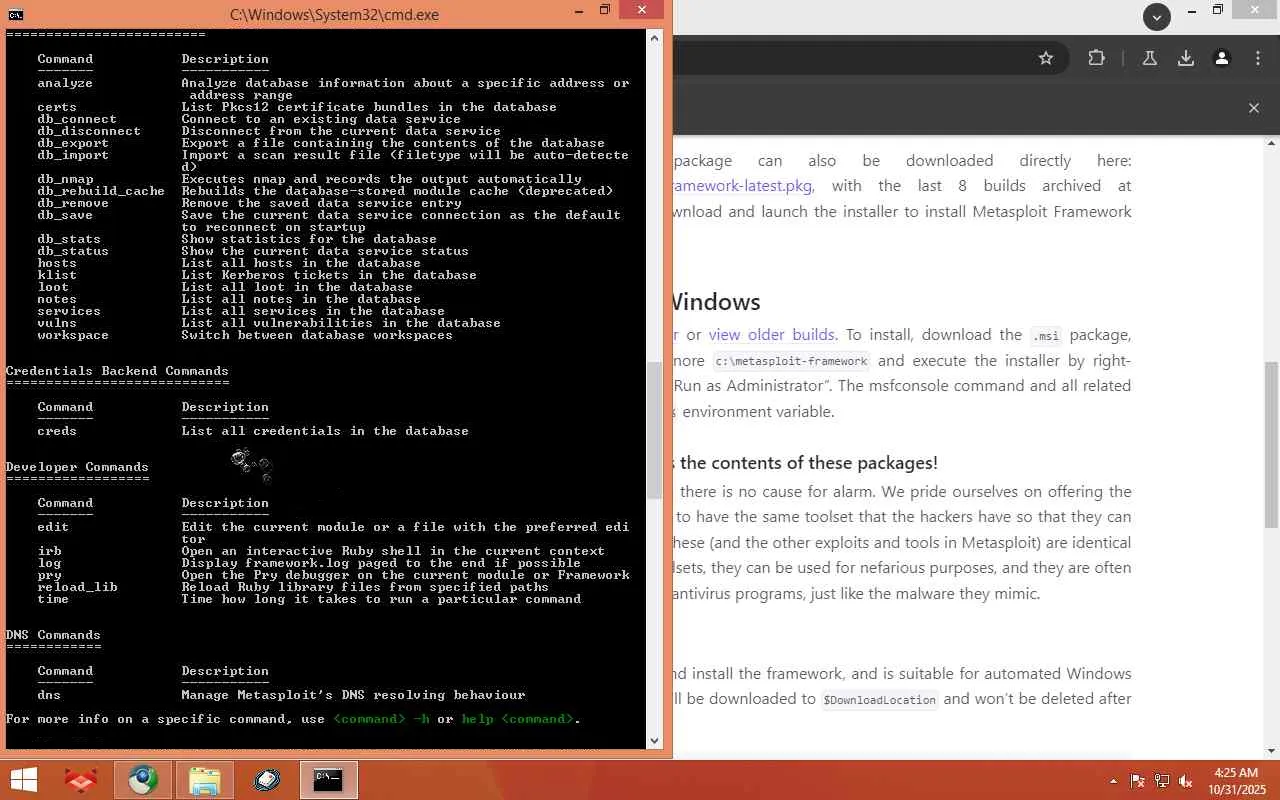Viewport: 1280px width, 800px height.
Task: Expand the browser tab search dropdown
Action: (x=1157, y=16)
